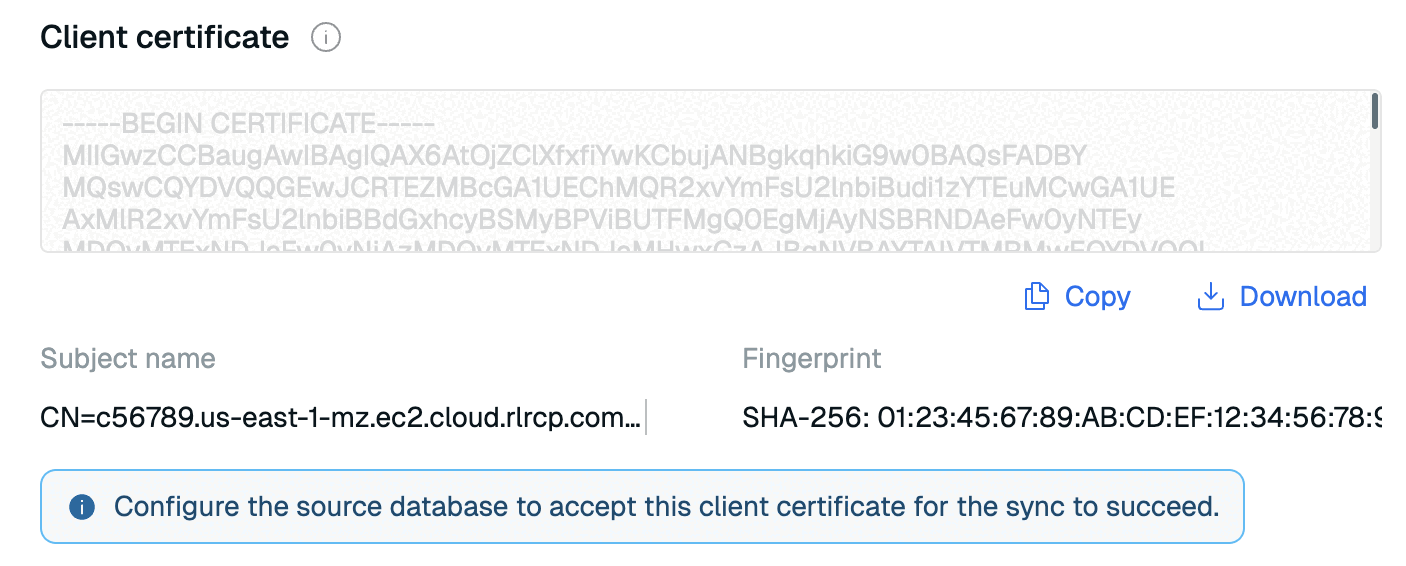The height and width of the screenshot is (566, 1406).
Task: Copy the certificate via Copy label
Action: coord(1097,296)
